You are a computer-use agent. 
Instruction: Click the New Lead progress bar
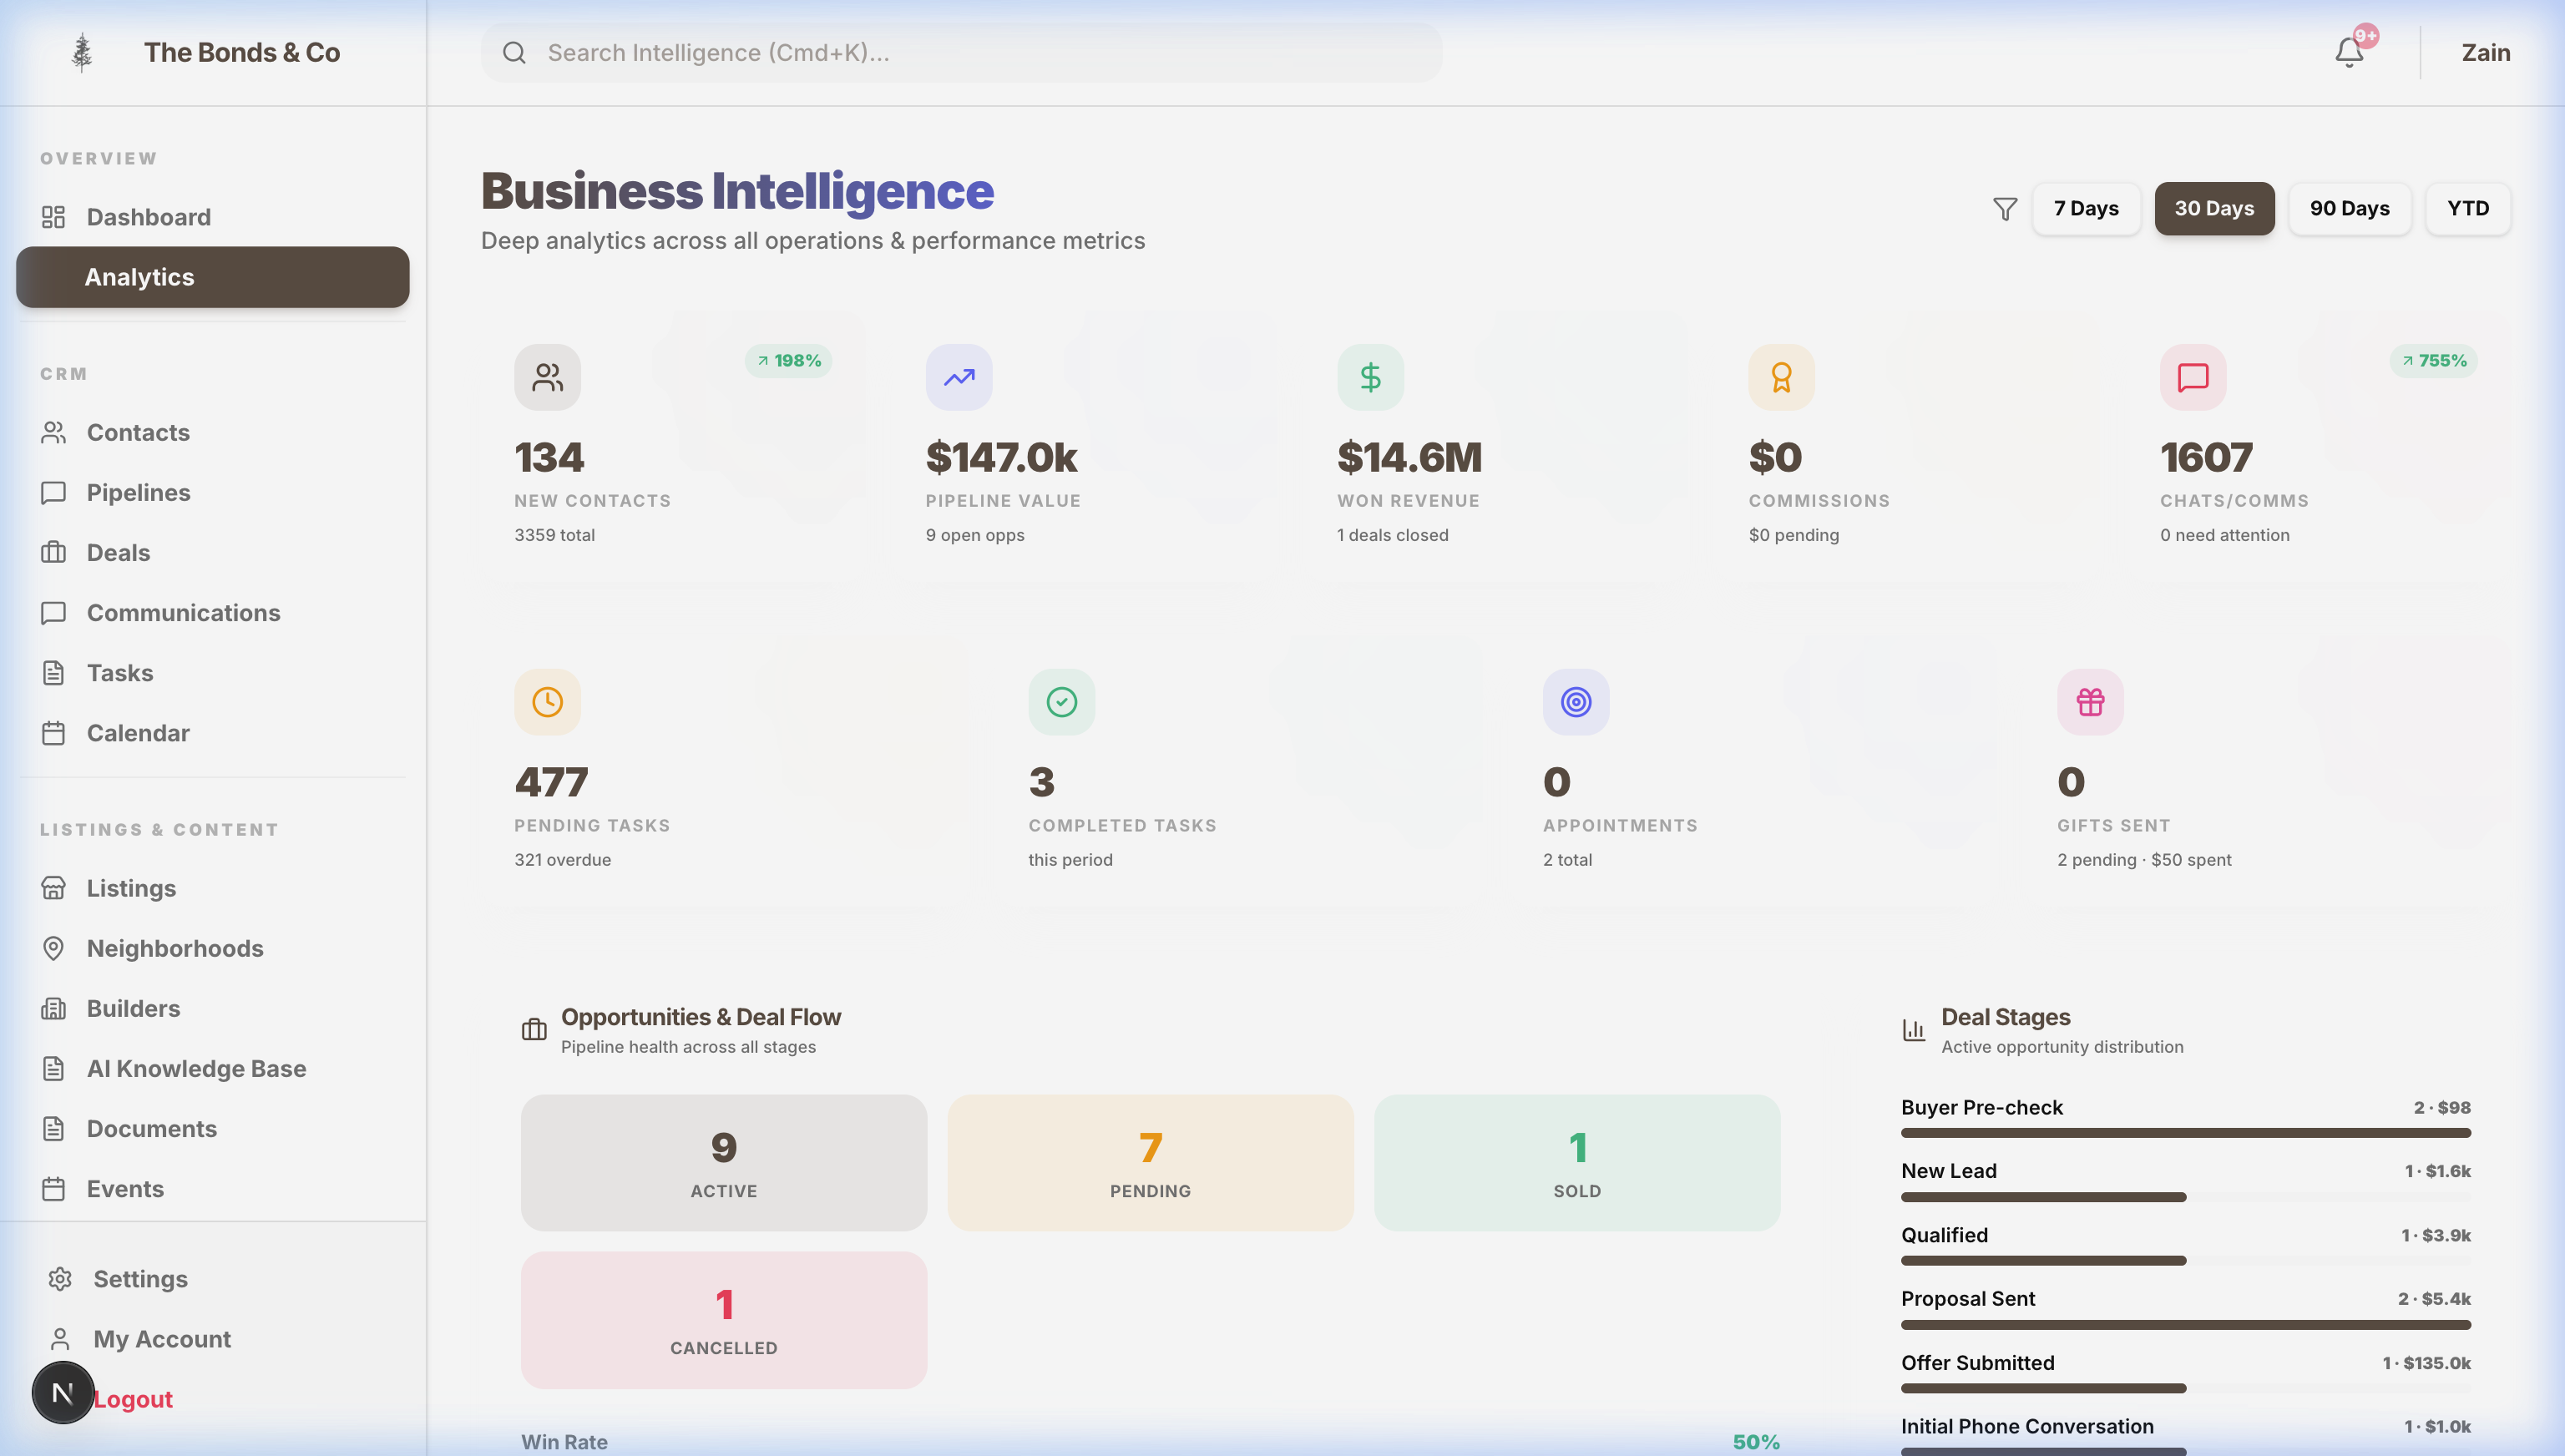point(2186,1197)
